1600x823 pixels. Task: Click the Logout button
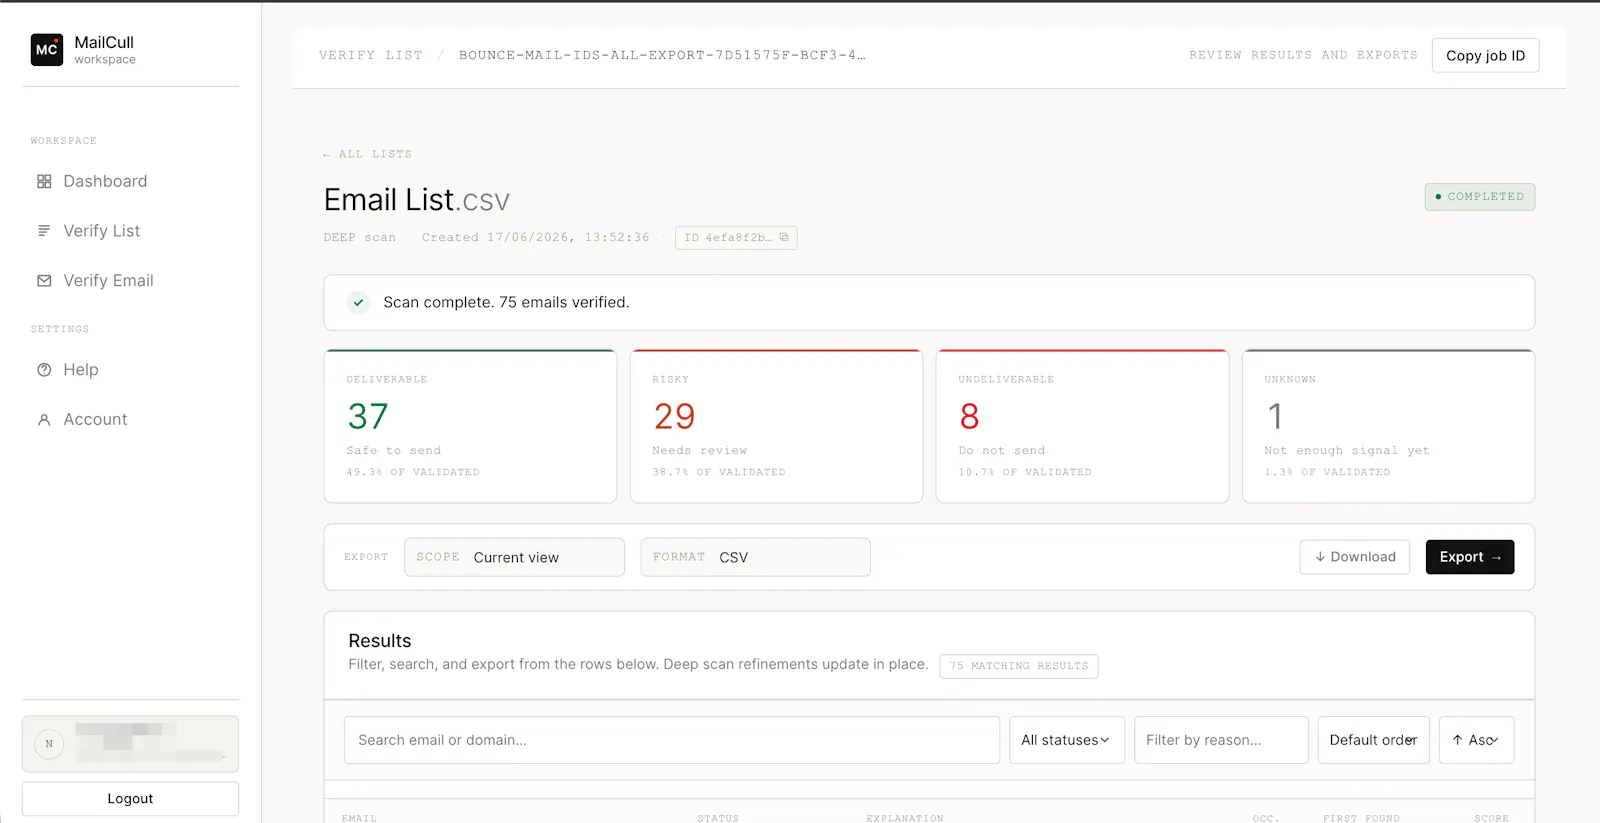tap(130, 798)
